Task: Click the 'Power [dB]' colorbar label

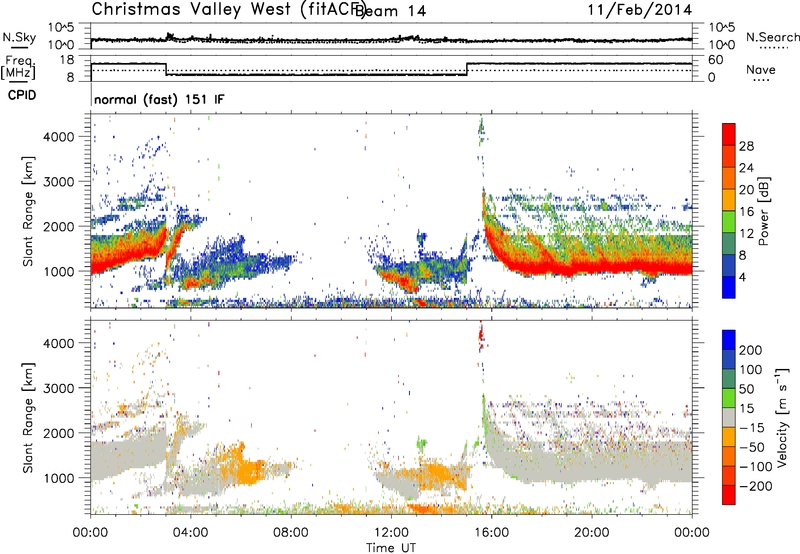Action: click(x=763, y=211)
